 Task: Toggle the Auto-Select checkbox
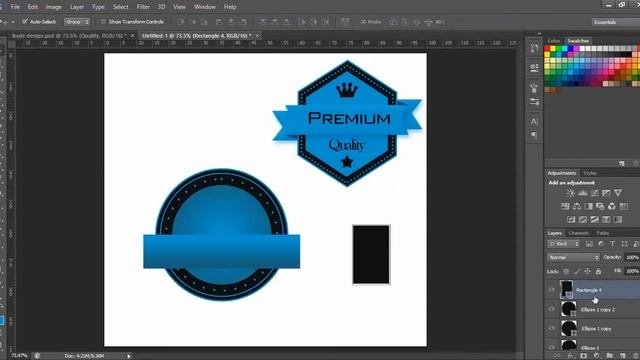(x=25, y=21)
